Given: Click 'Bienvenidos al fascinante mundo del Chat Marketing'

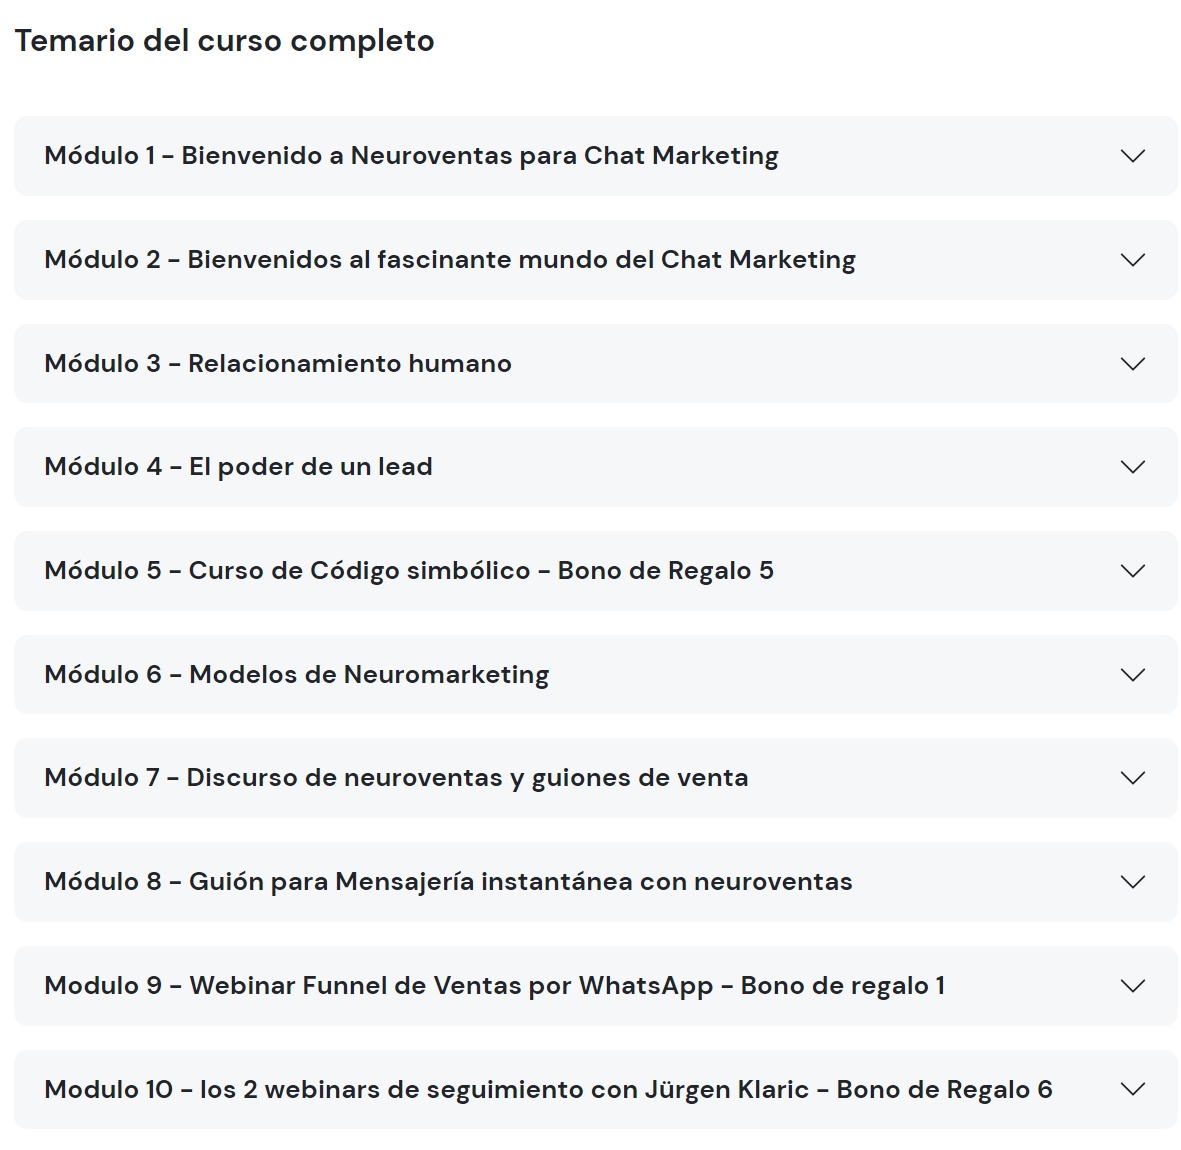Looking at the screenshot, I should point(521,260).
